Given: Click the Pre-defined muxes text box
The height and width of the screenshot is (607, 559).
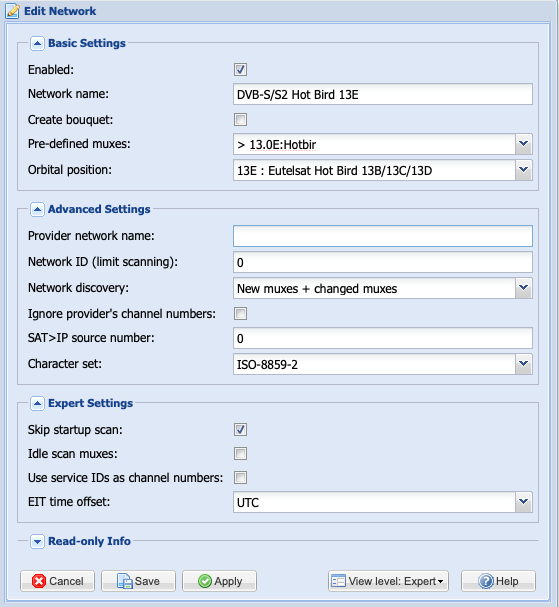Looking at the screenshot, I should [x=374, y=144].
